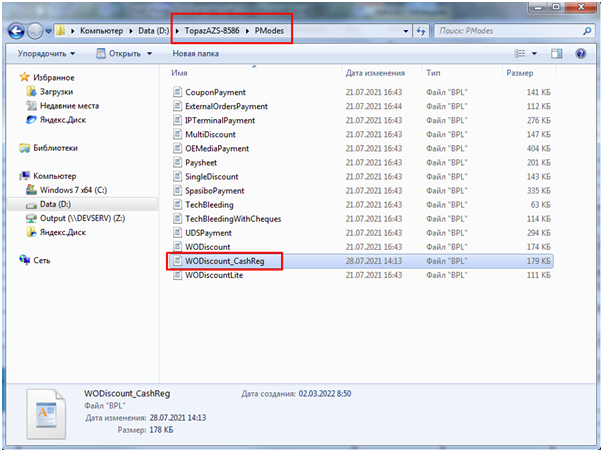This screenshot has width=603, height=452.
Task: Open the address bar history dropdown
Action: [x=406, y=32]
